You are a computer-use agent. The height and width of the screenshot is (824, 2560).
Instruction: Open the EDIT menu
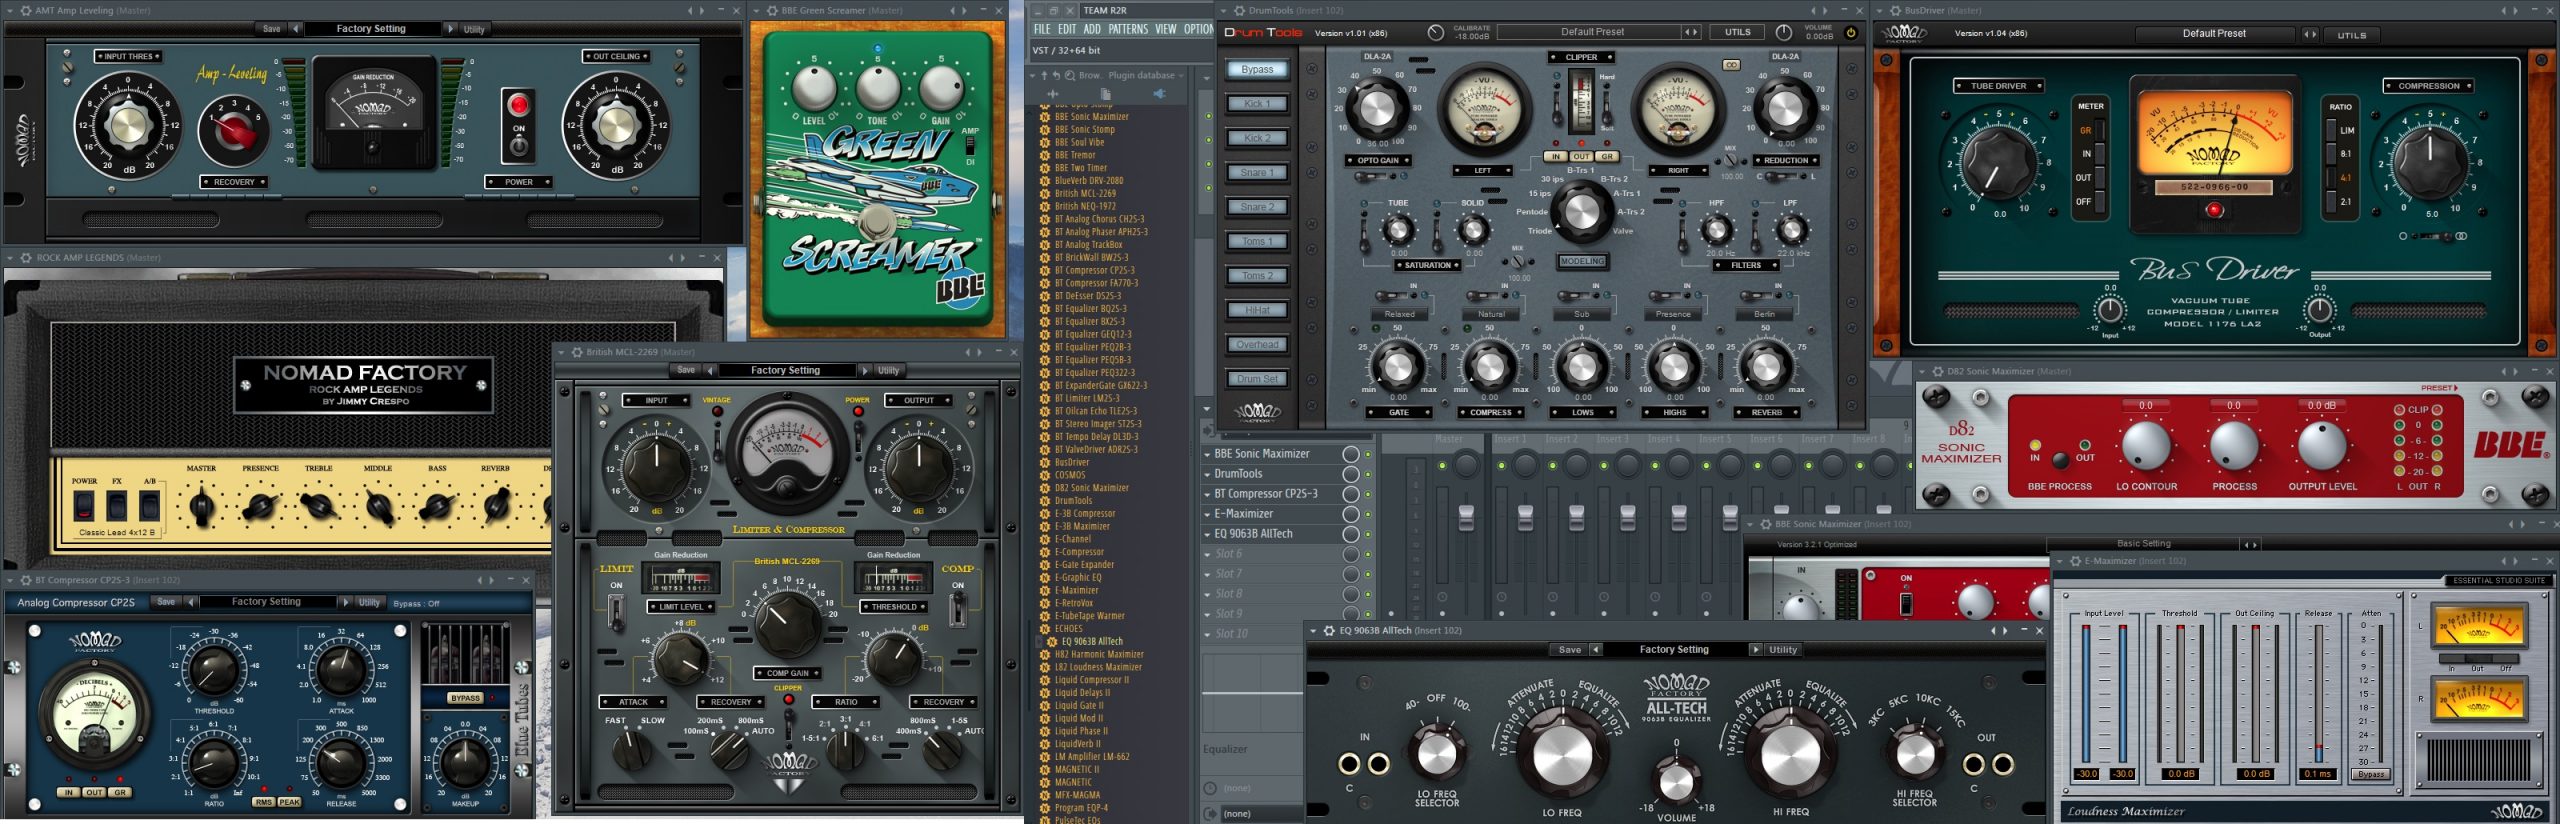click(x=1067, y=30)
